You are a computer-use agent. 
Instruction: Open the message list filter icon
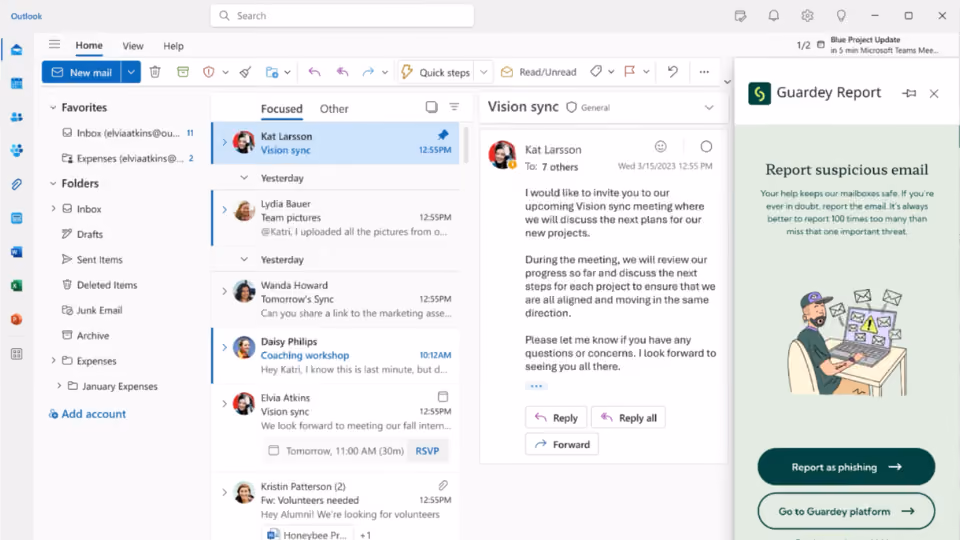pos(454,107)
